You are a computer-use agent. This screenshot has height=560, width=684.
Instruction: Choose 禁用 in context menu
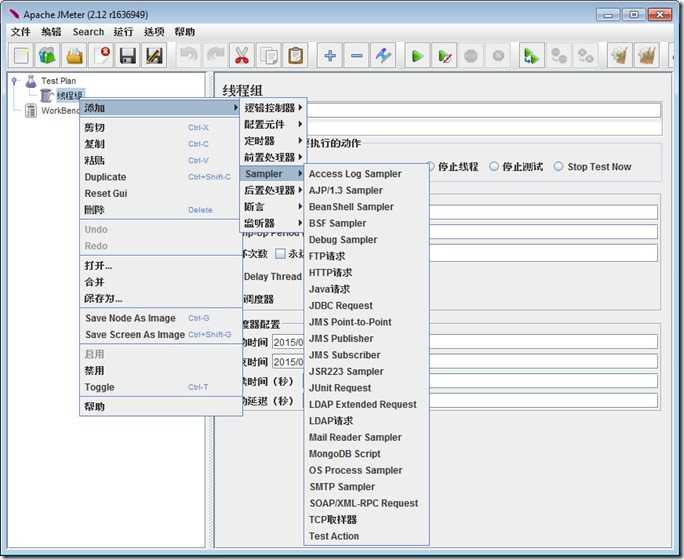pos(160,371)
